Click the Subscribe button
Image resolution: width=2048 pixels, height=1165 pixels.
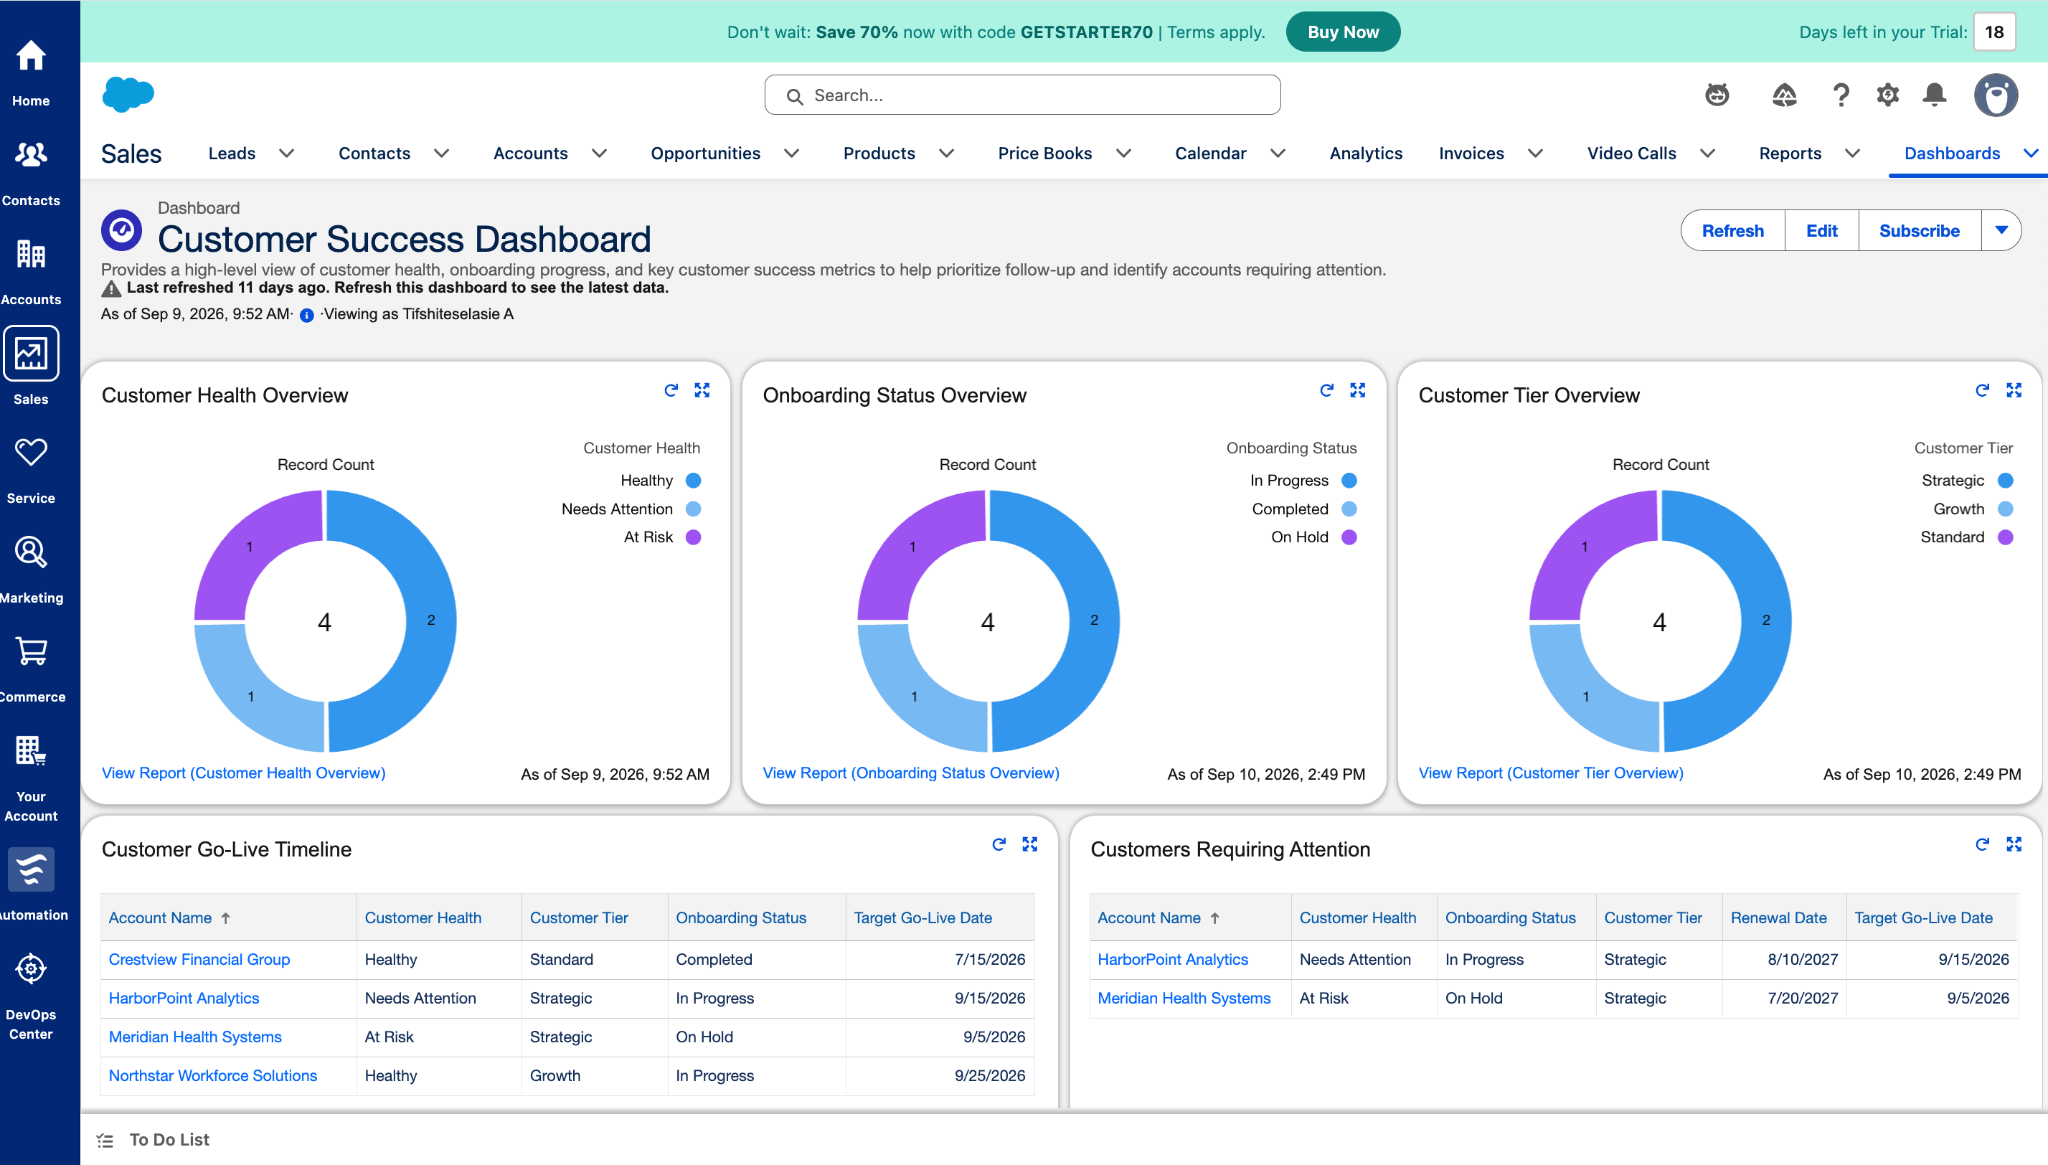pyautogui.click(x=1918, y=230)
